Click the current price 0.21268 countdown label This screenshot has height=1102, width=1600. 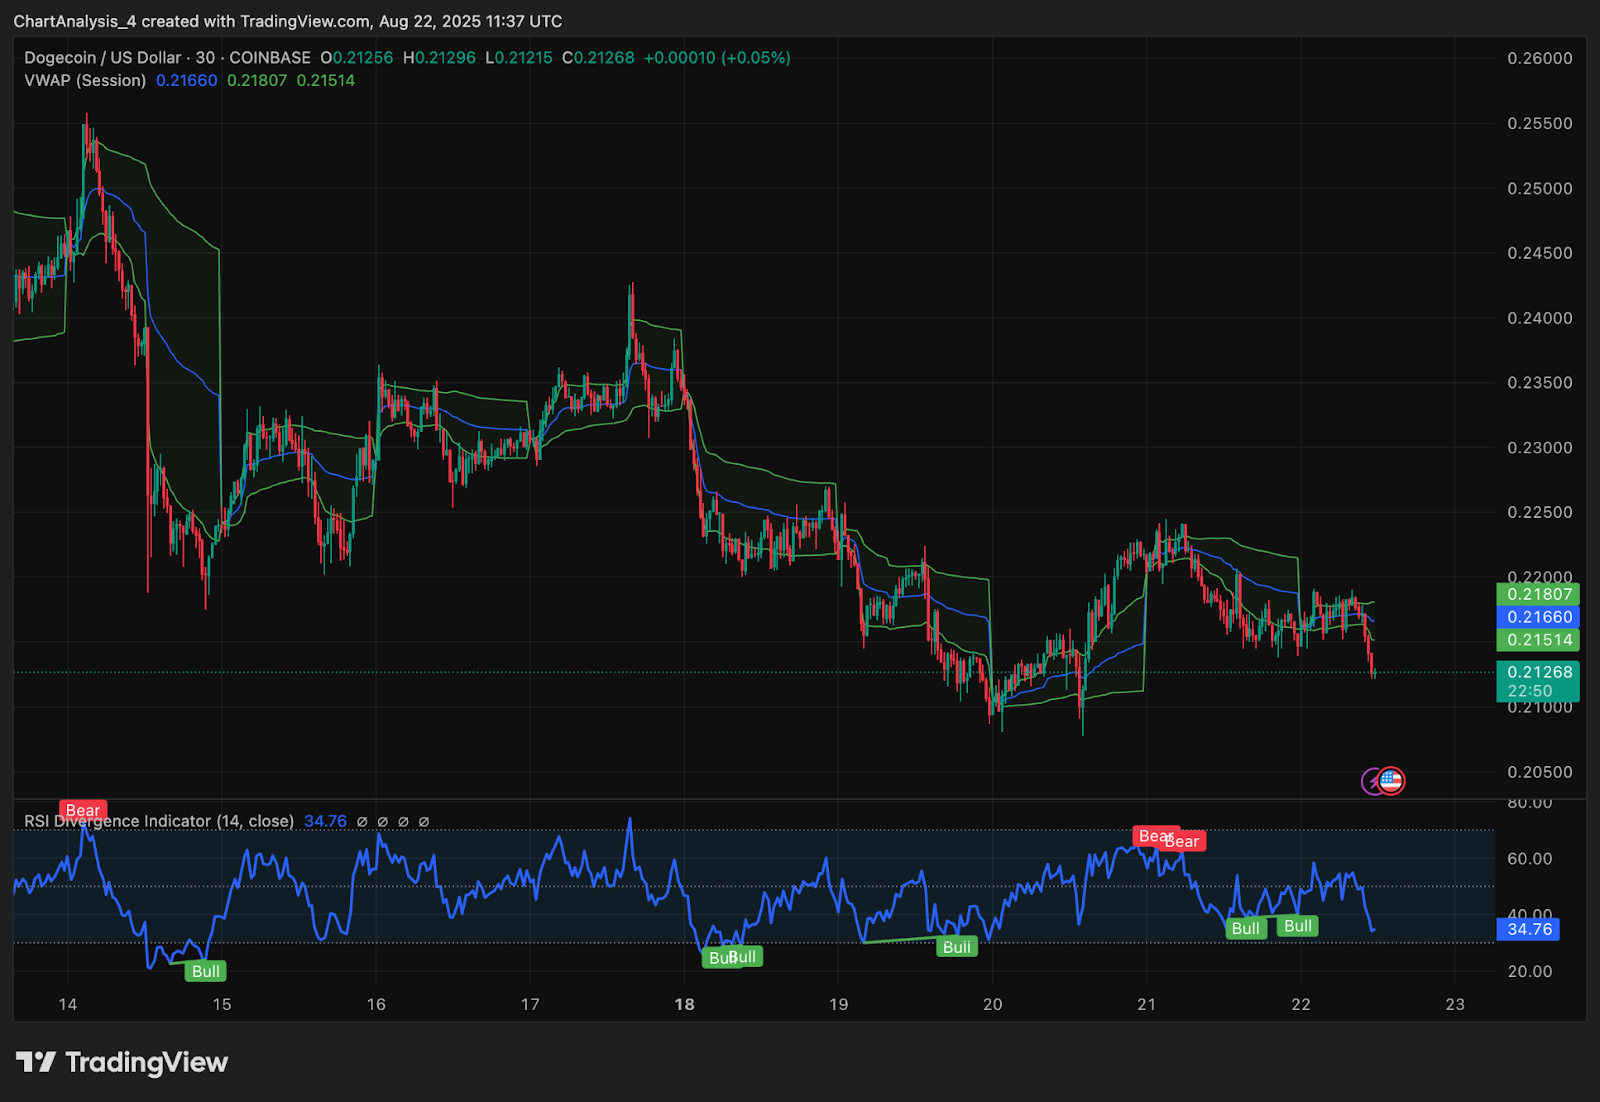point(1539,681)
